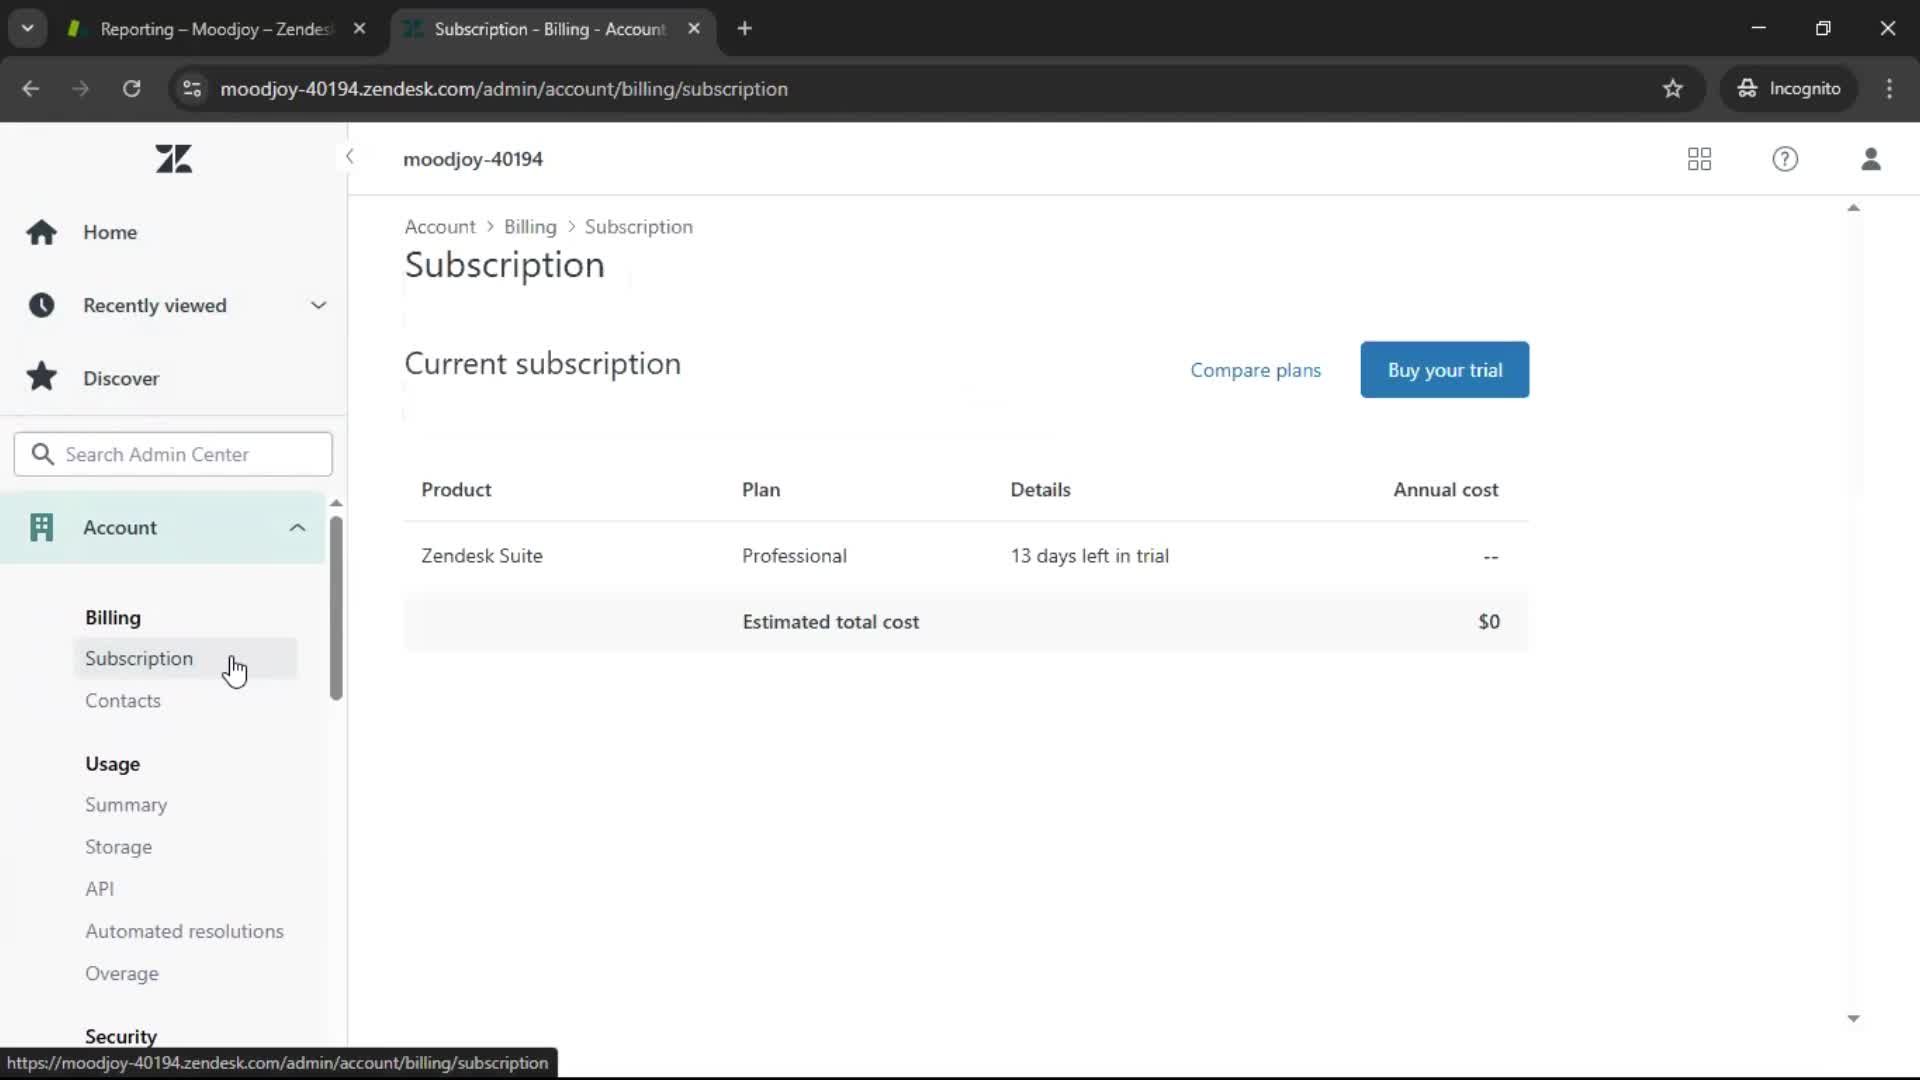Close the Subscription - Billing tab

[x=694, y=29]
